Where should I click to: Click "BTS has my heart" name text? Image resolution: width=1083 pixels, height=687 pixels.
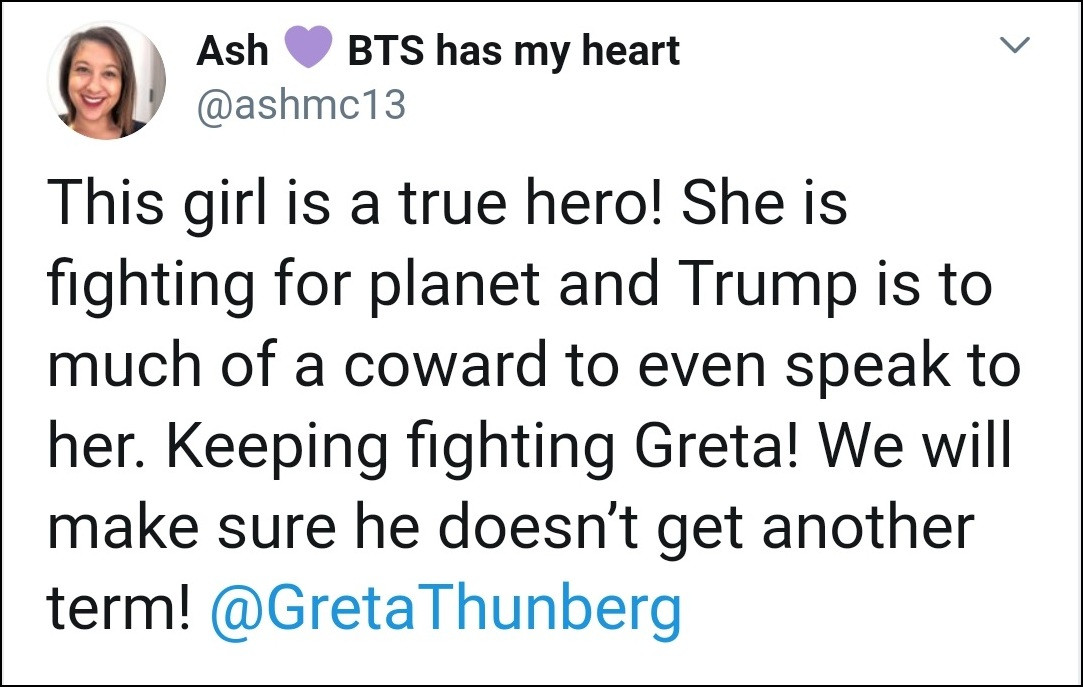pos(513,51)
